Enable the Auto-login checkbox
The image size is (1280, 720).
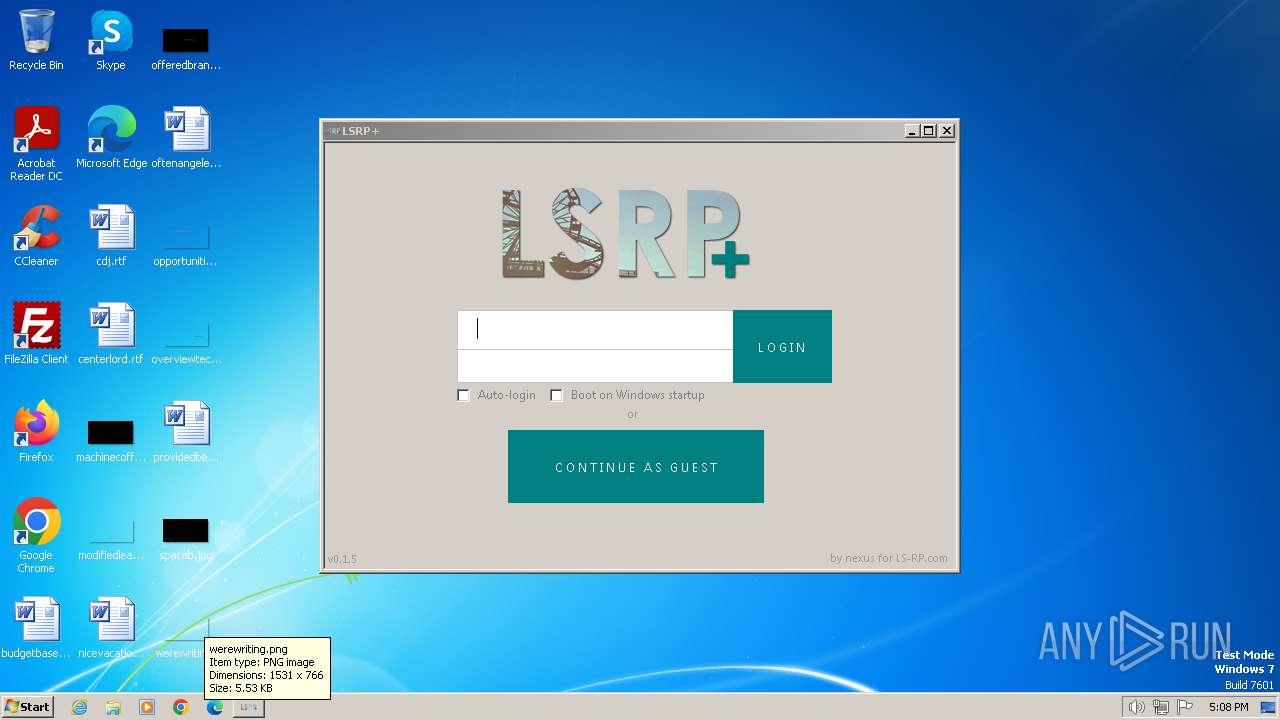(x=463, y=395)
